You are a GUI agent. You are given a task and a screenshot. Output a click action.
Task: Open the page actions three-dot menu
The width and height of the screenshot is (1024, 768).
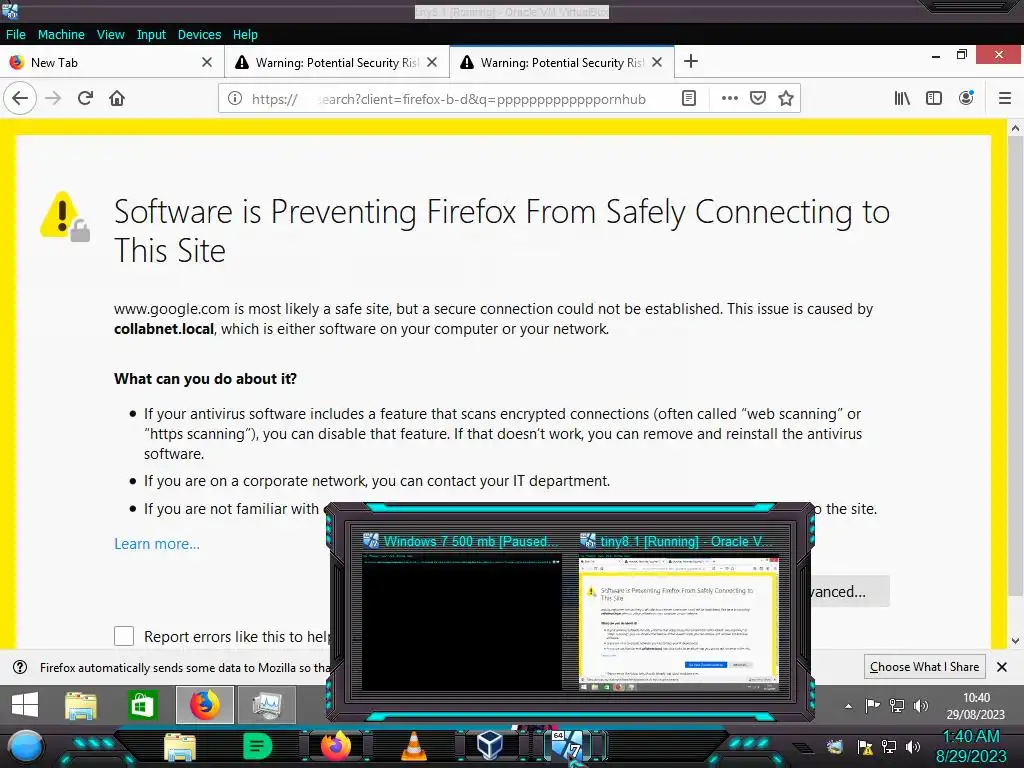pos(729,99)
